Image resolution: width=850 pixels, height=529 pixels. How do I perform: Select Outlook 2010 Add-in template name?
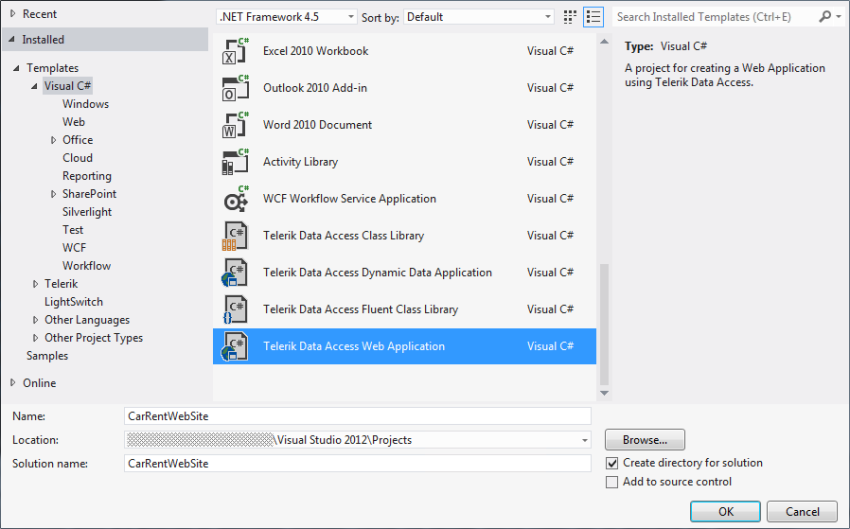[315, 88]
